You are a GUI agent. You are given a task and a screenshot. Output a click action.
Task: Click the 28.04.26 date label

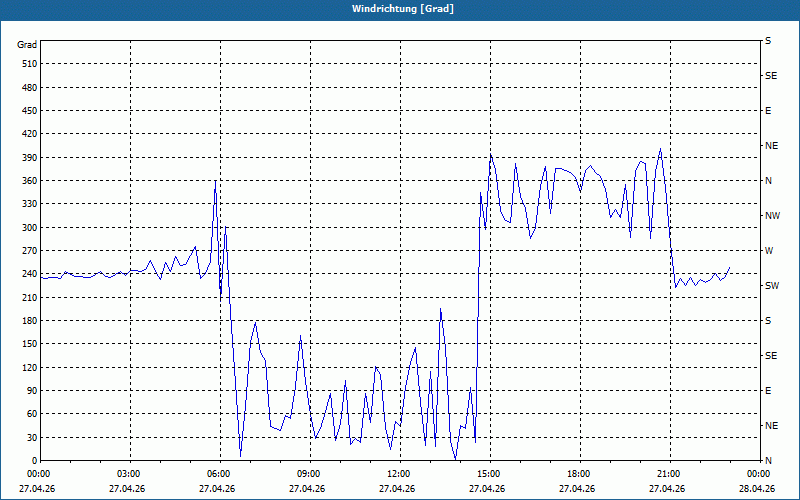758,489
